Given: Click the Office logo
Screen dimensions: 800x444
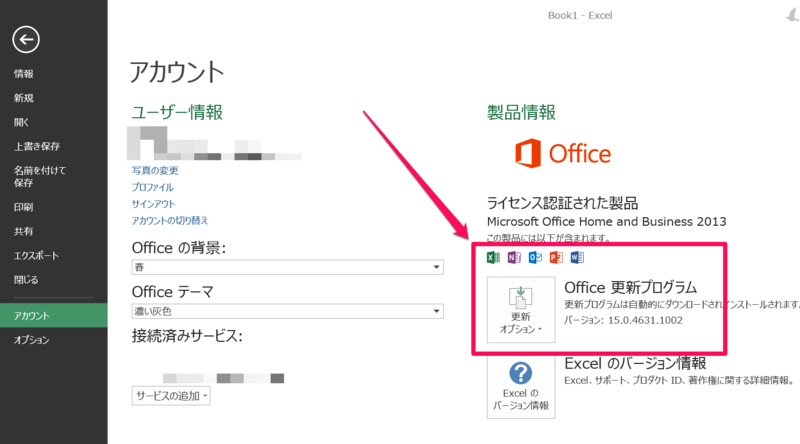Looking at the screenshot, I should tap(563, 153).
